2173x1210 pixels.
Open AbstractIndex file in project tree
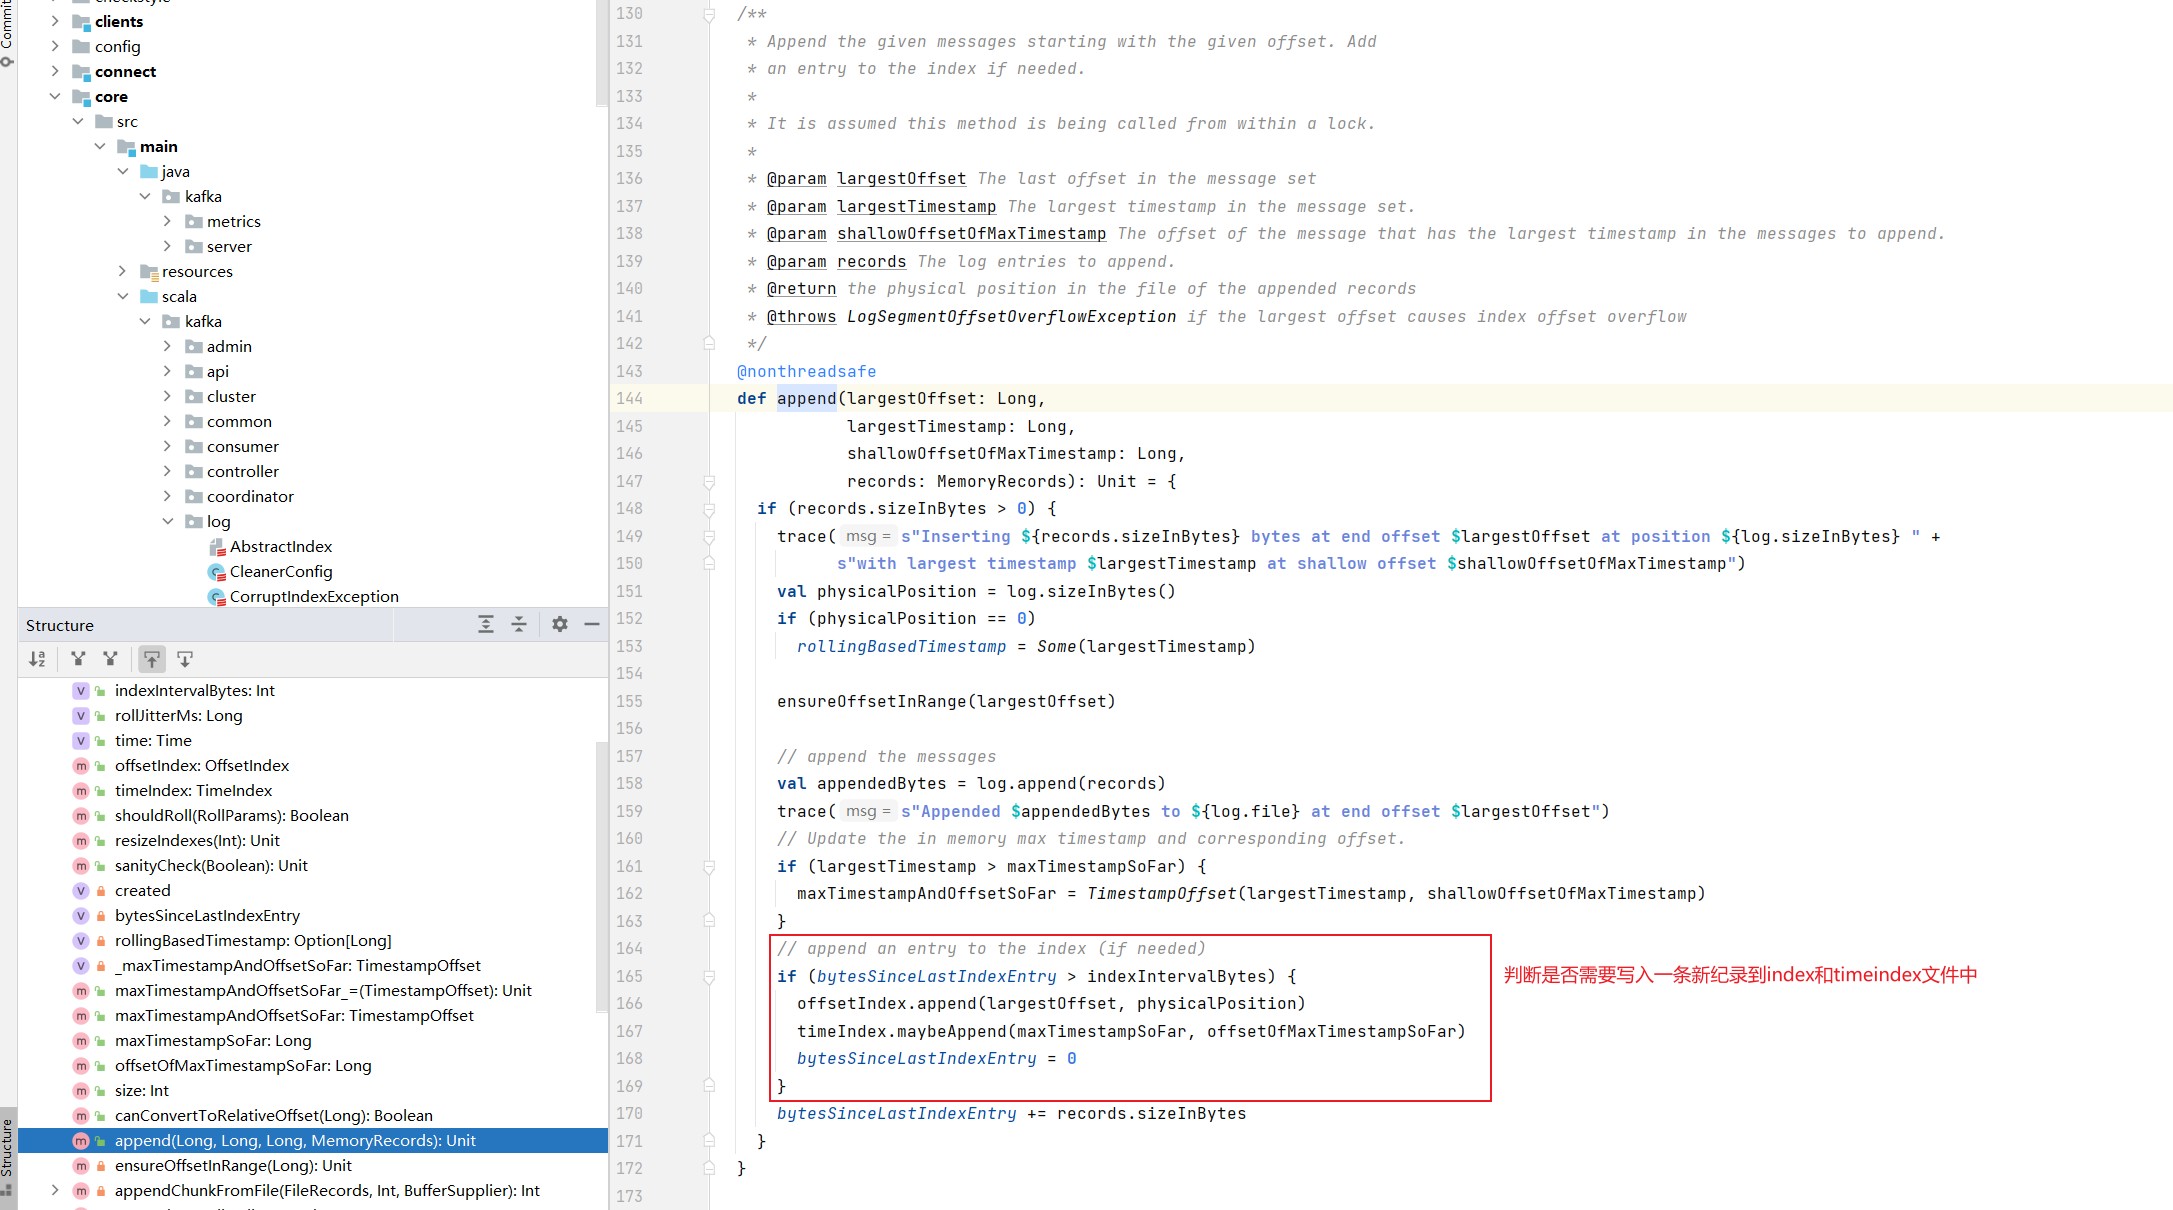coord(280,547)
